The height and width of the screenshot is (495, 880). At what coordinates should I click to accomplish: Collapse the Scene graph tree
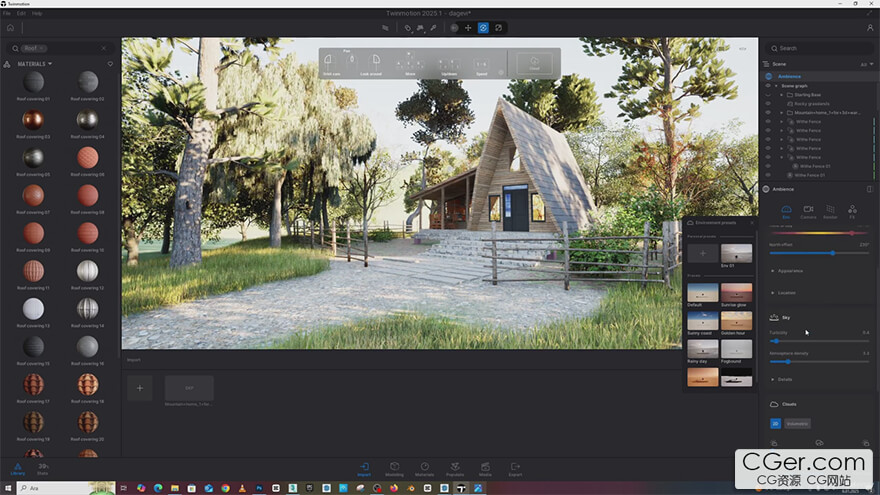click(x=776, y=86)
